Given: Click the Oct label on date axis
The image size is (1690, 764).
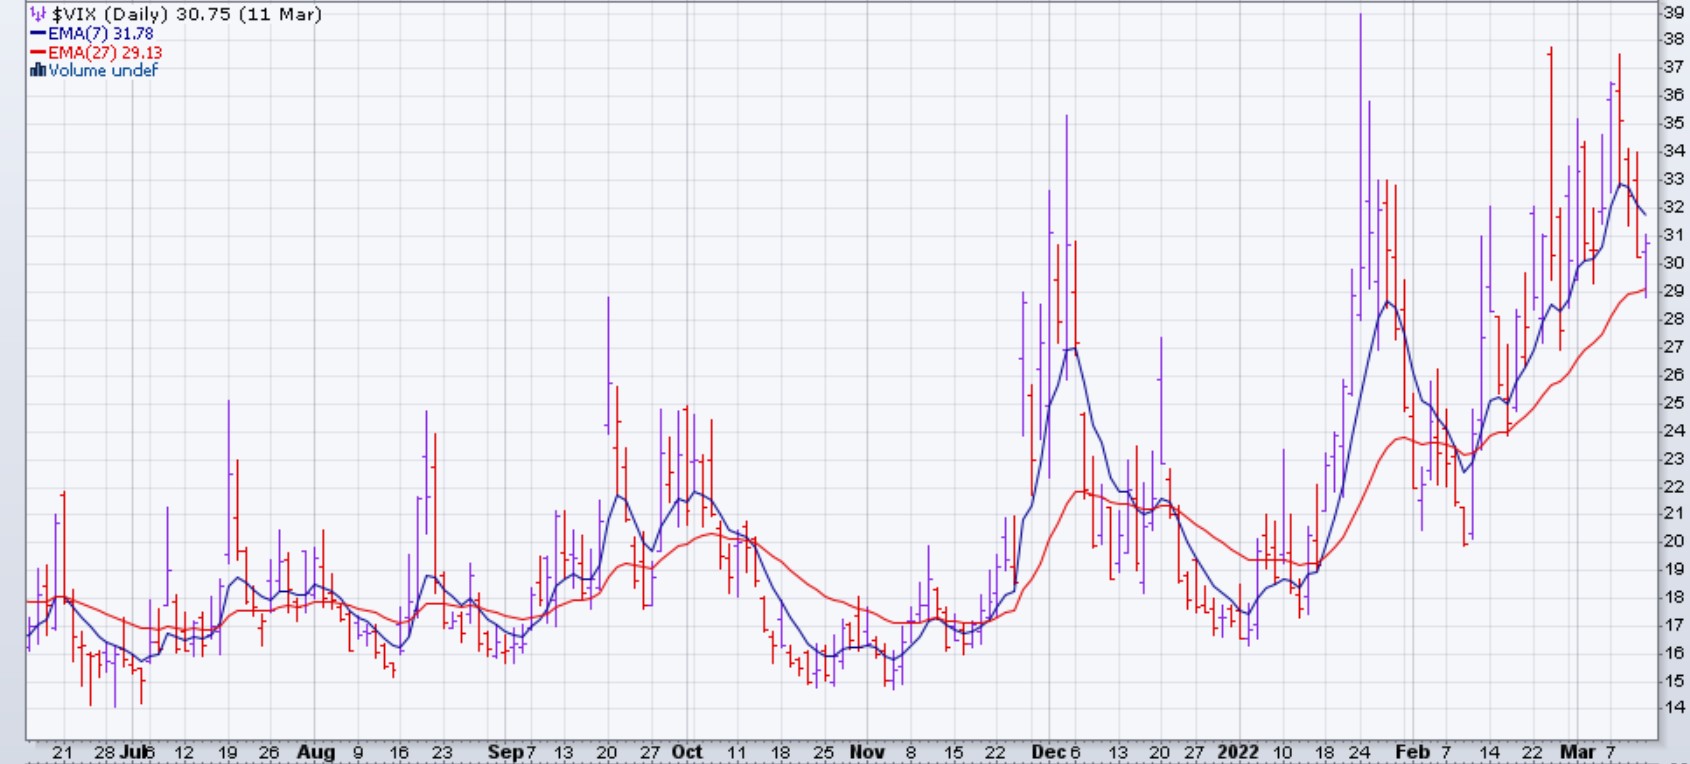Looking at the screenshot, I should [687, 752].
